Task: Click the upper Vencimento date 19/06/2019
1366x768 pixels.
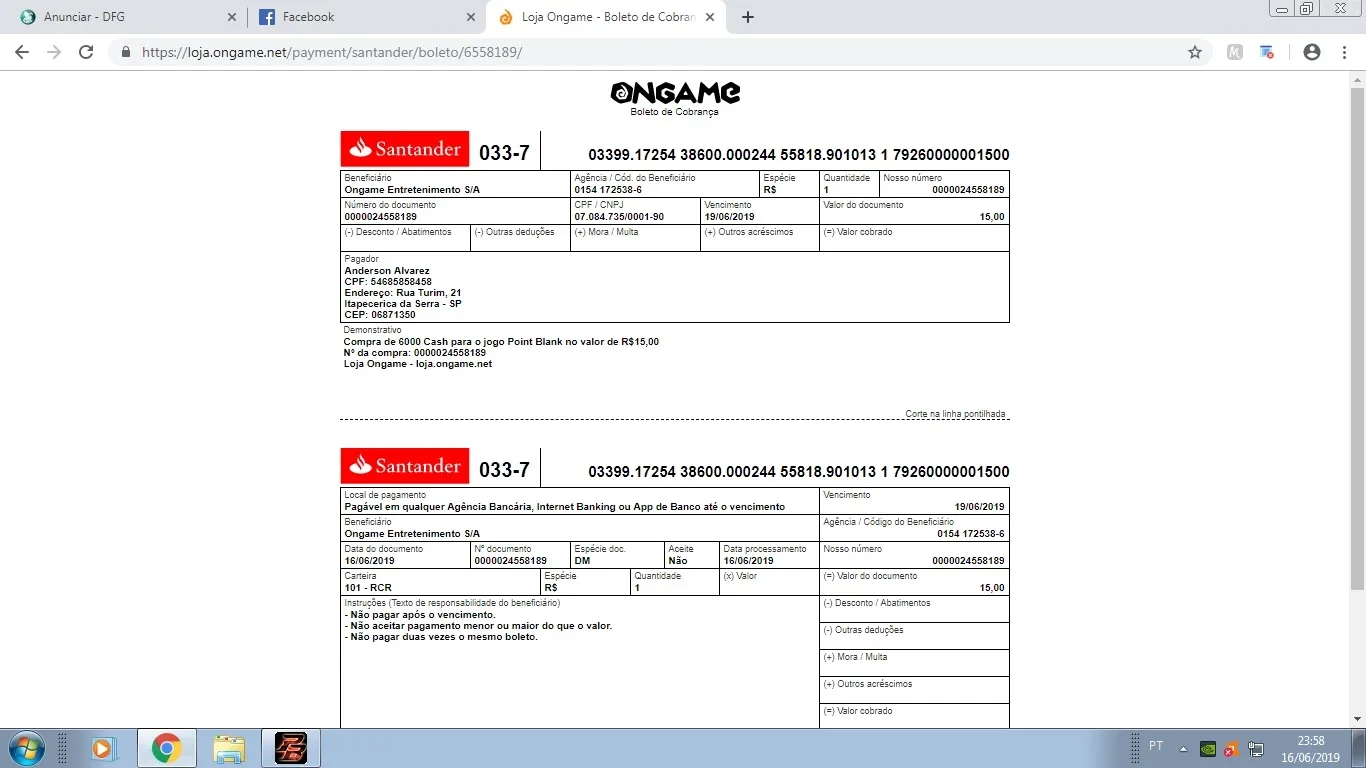Action: [x=729, y=217]
